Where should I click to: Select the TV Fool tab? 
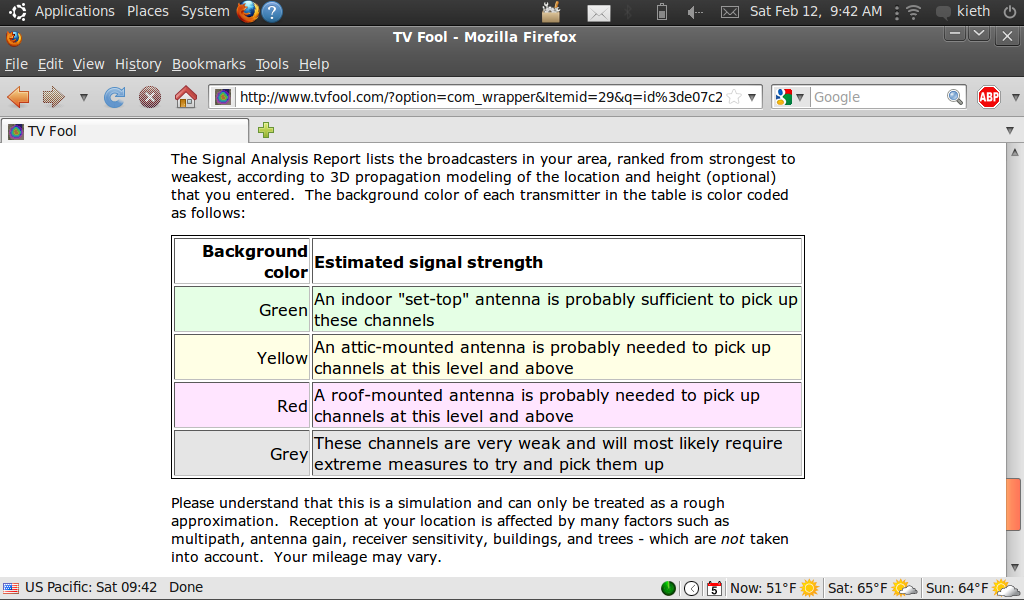click(x=123, y=131)
